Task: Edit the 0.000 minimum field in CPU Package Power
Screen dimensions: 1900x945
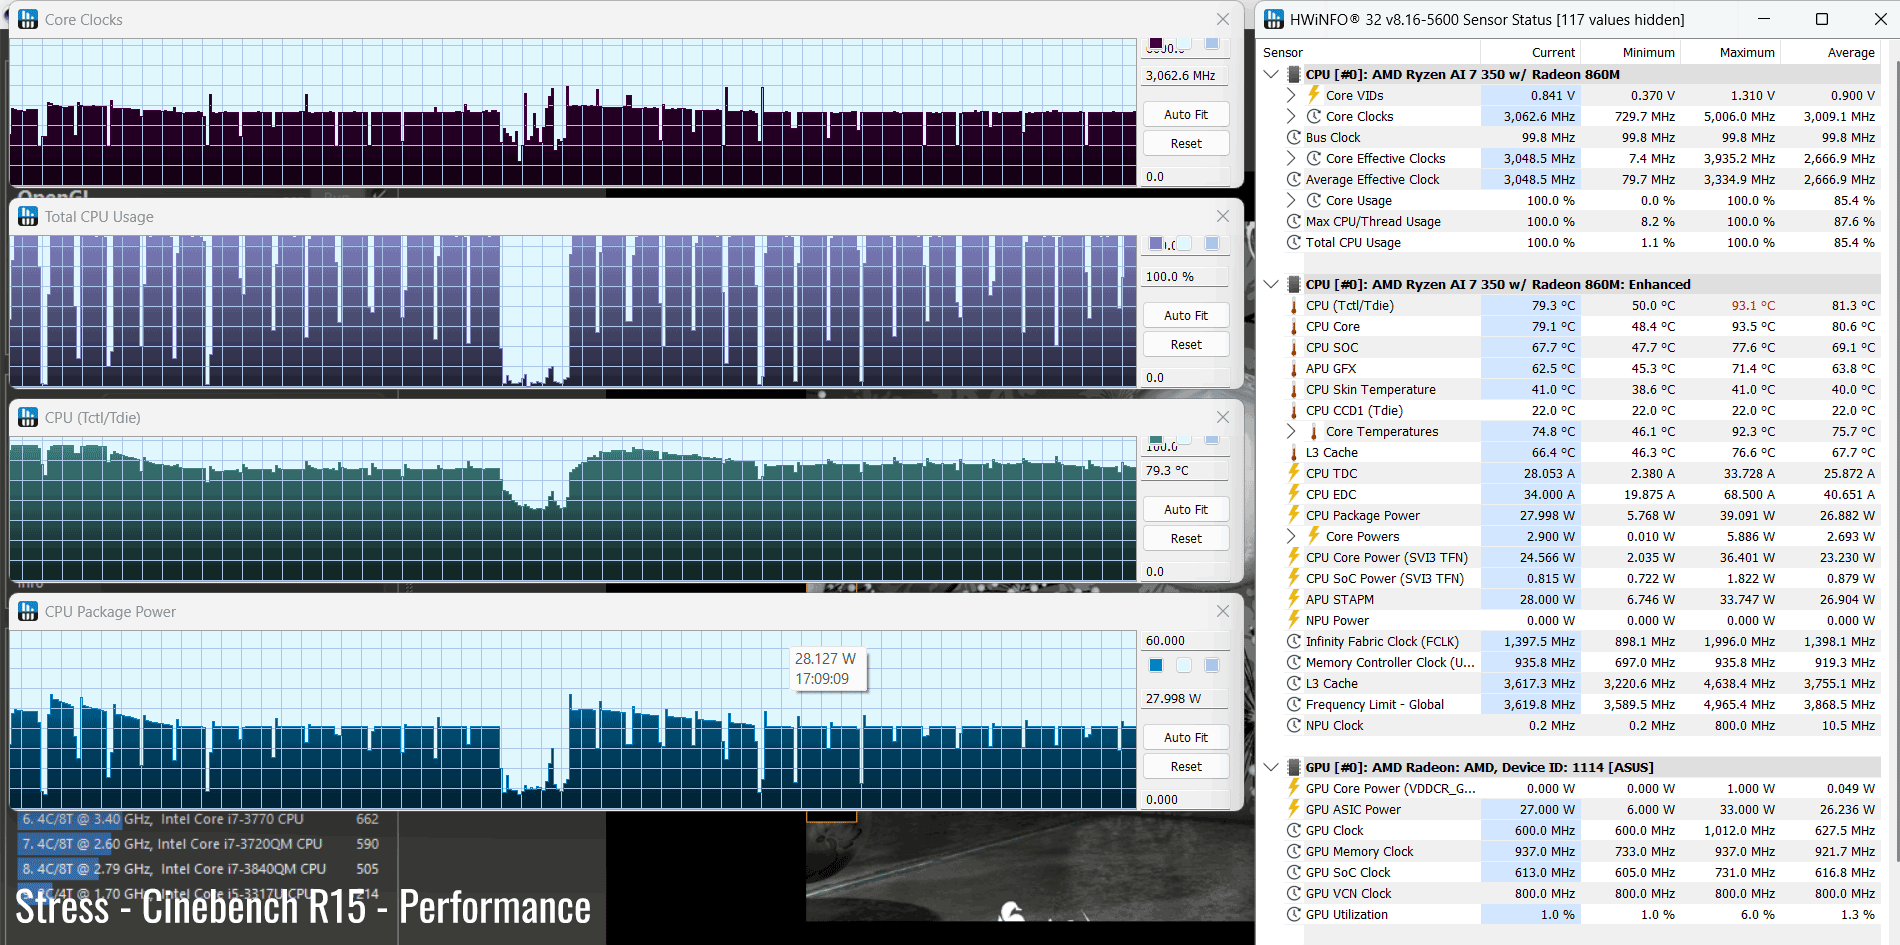Action: (x=1186, y=799)
